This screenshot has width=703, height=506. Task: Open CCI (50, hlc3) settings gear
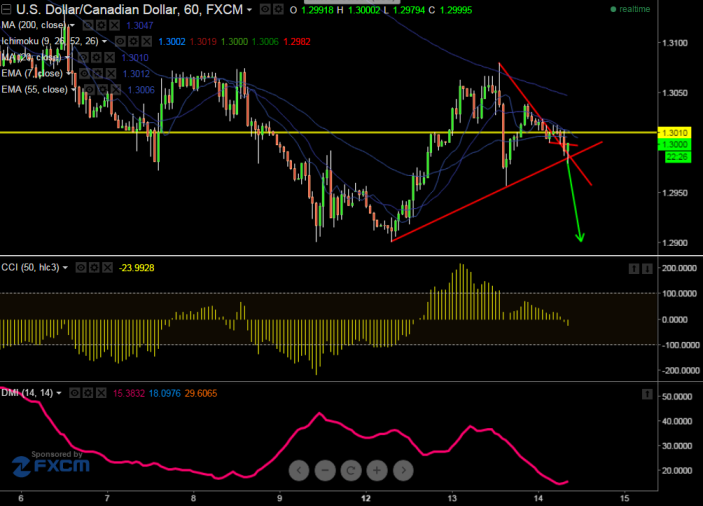[x=94, y=268]
